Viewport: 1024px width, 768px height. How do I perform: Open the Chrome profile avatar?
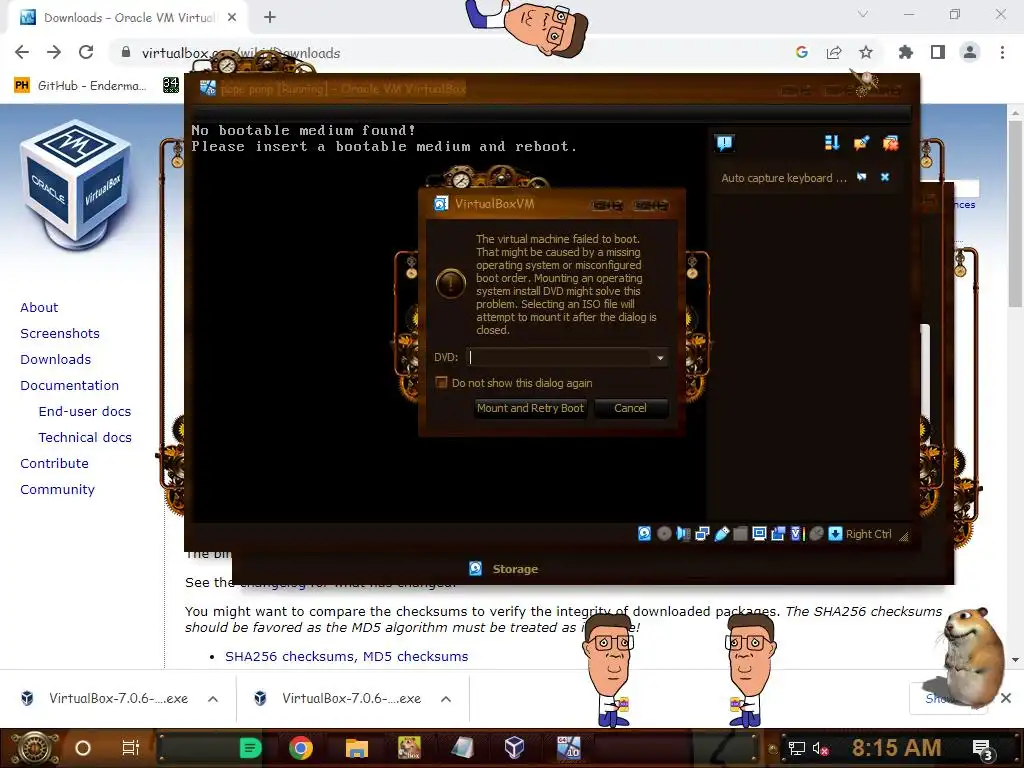[x=970, y=52]
